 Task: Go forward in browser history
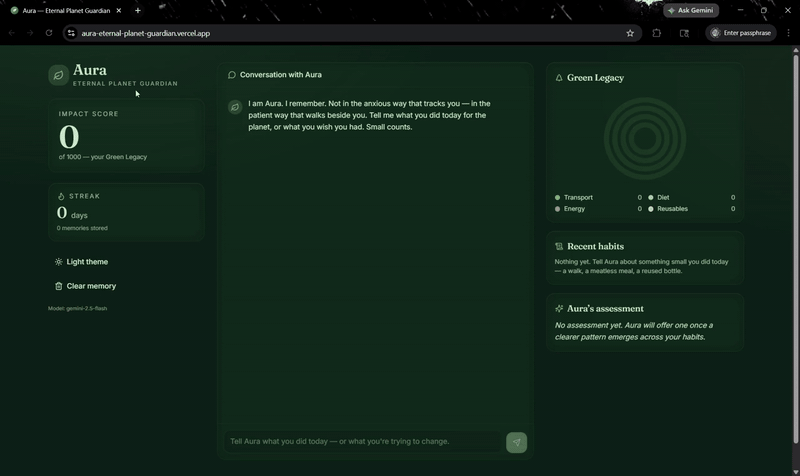point(30,33)
